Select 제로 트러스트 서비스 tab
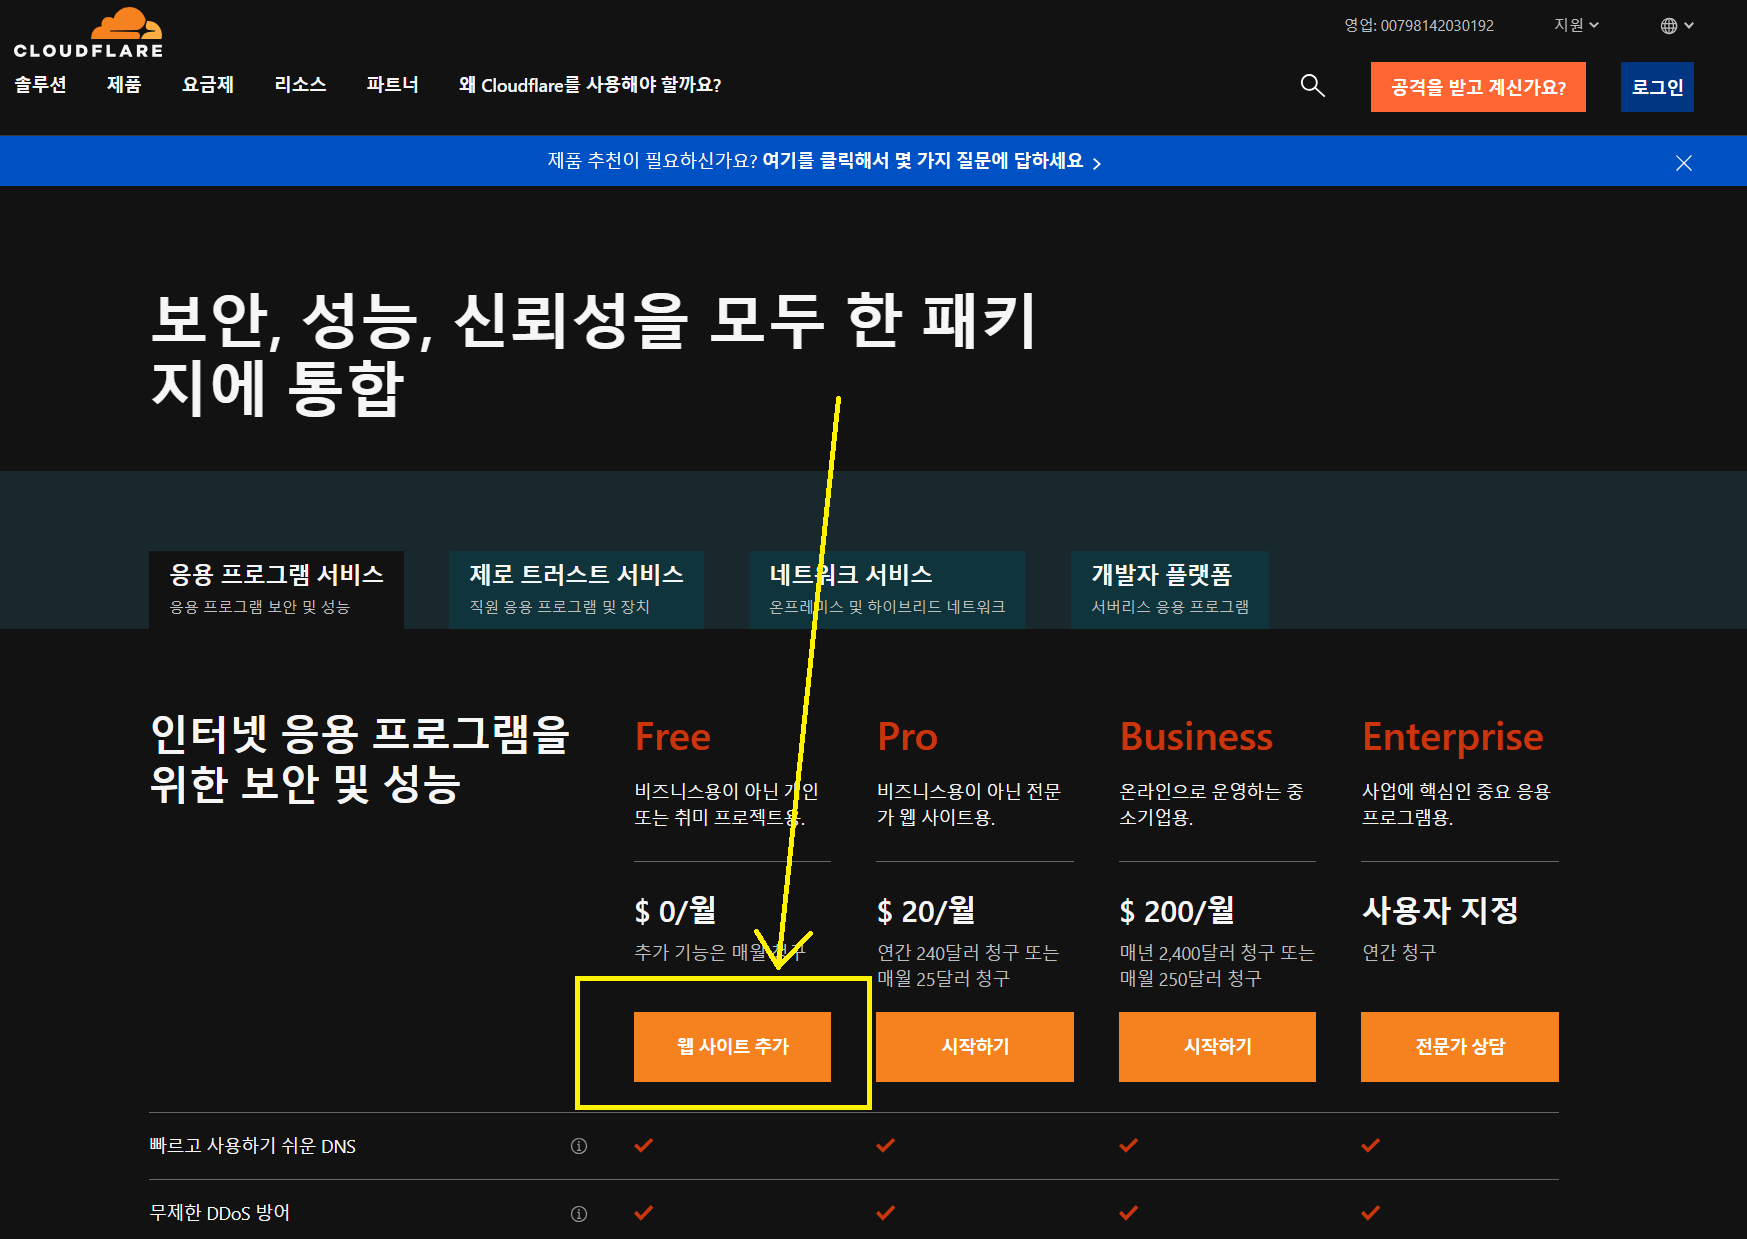Viewport: 1747px width, 1239px height. (576, 590)
